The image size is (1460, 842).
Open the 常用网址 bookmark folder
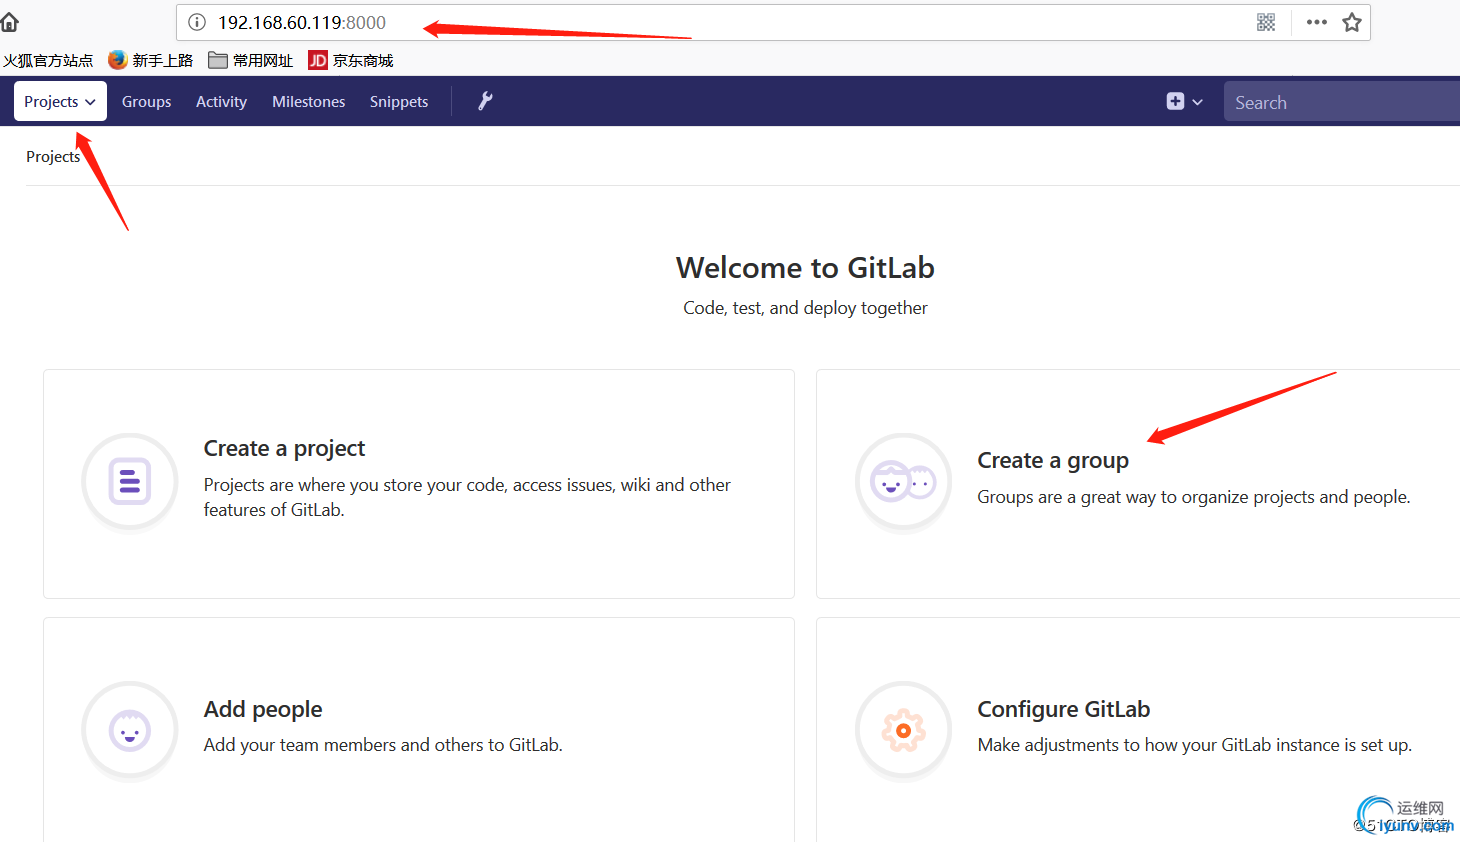click(x=251, y=60)
